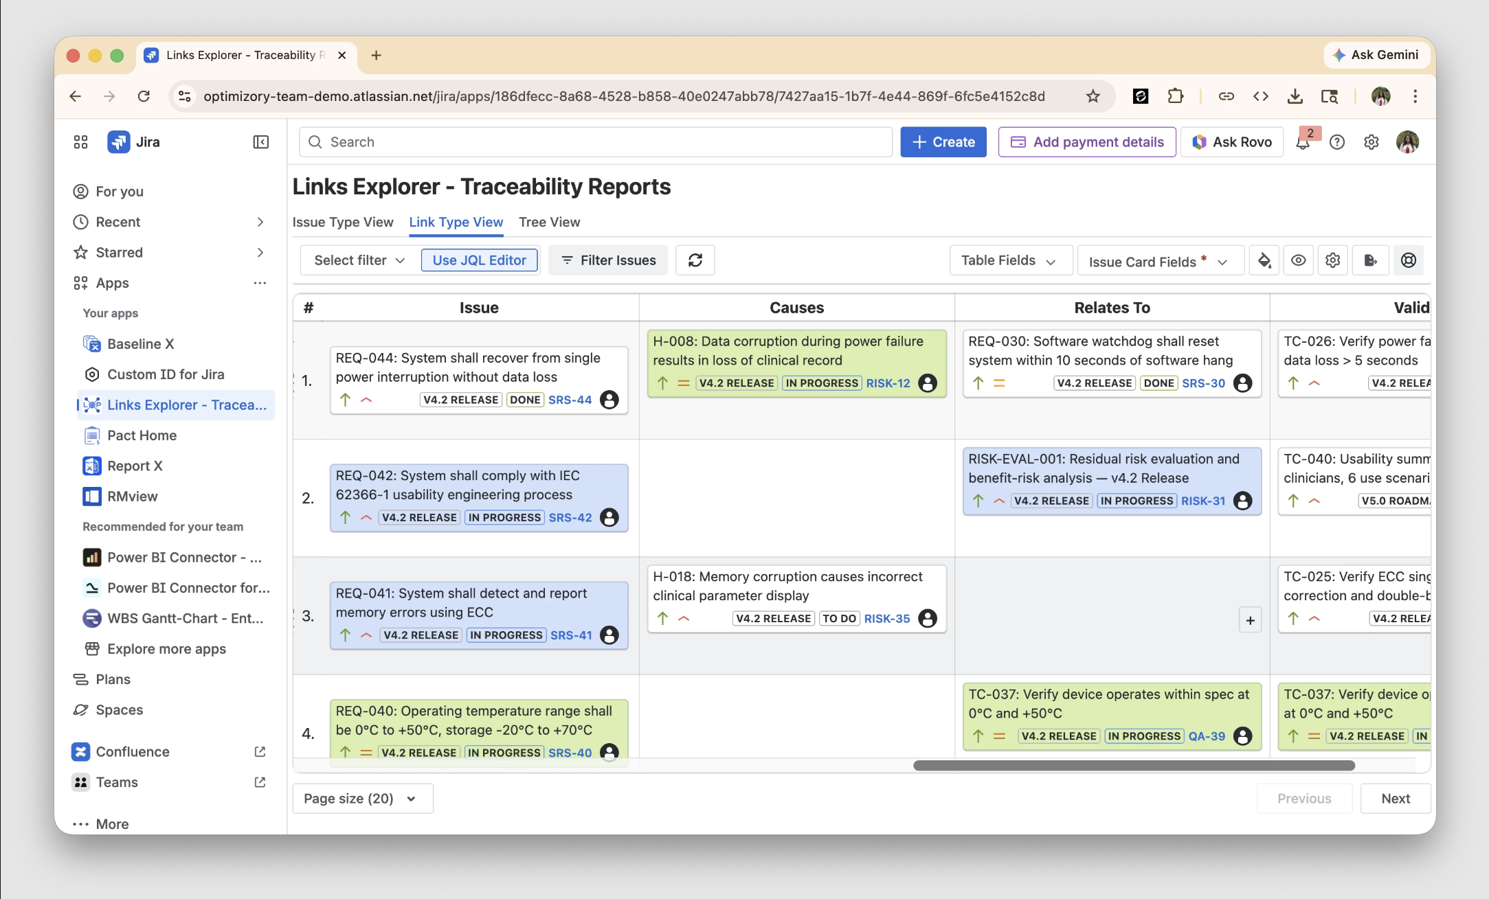
Task: Click the Jira search field
Action: pos(596,142)
